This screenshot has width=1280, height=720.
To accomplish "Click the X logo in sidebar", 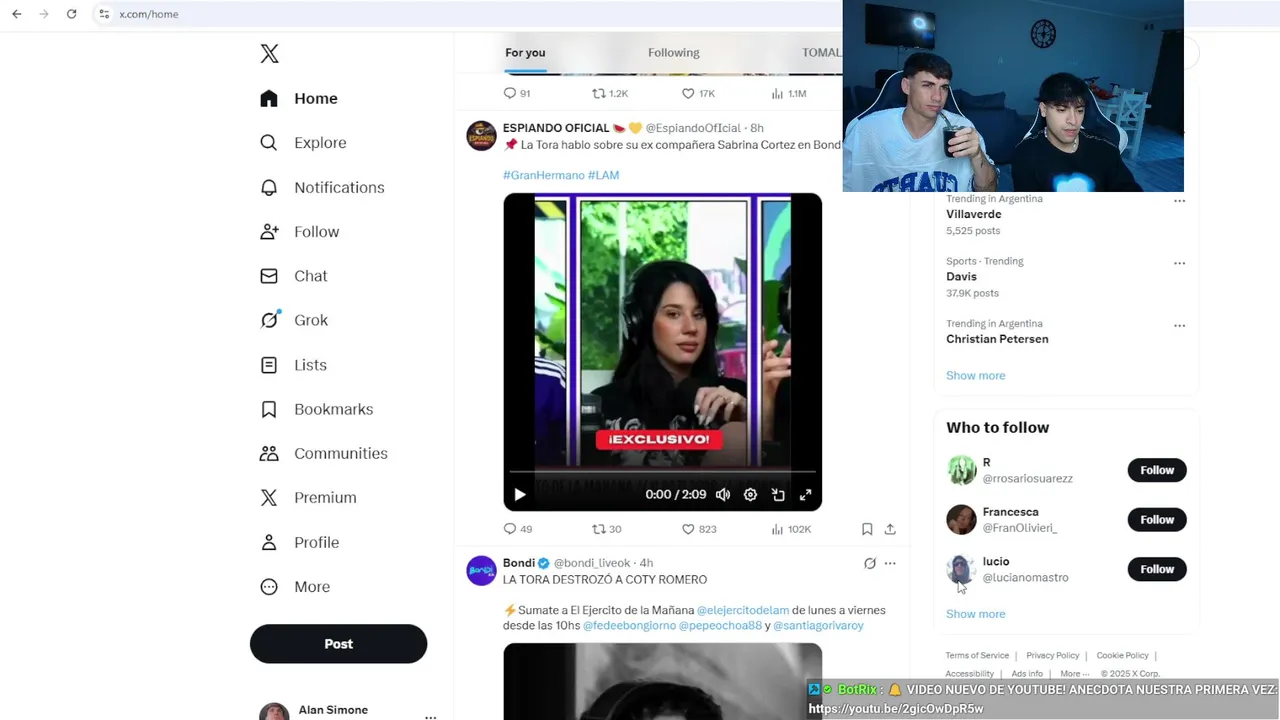I will [x=269, y=54].
